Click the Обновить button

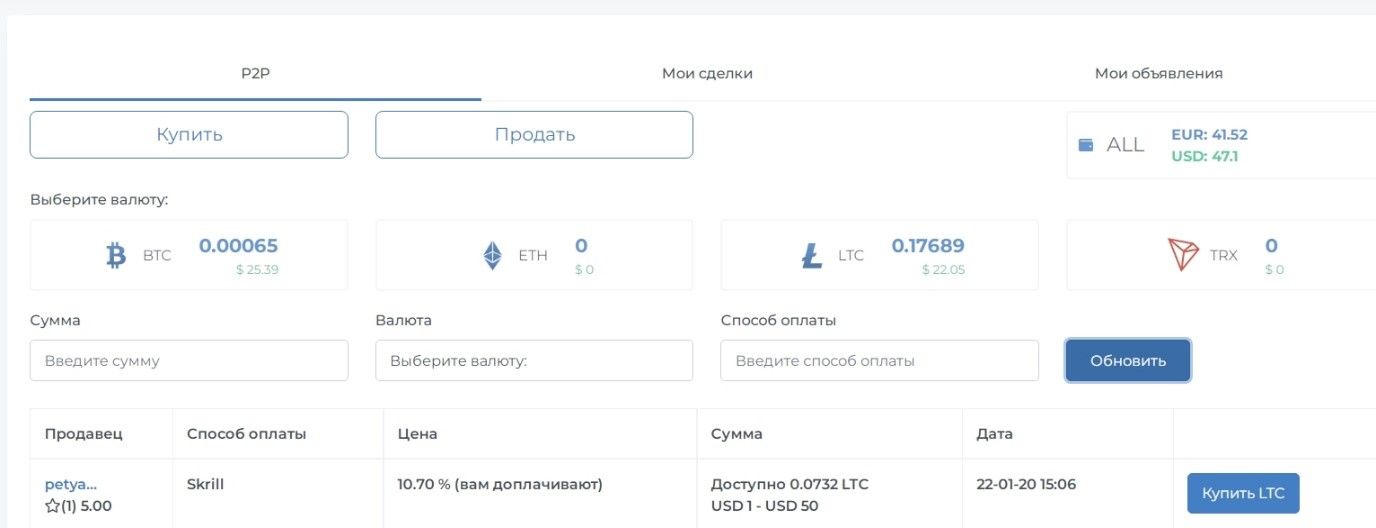click(x=1127, y=361)
